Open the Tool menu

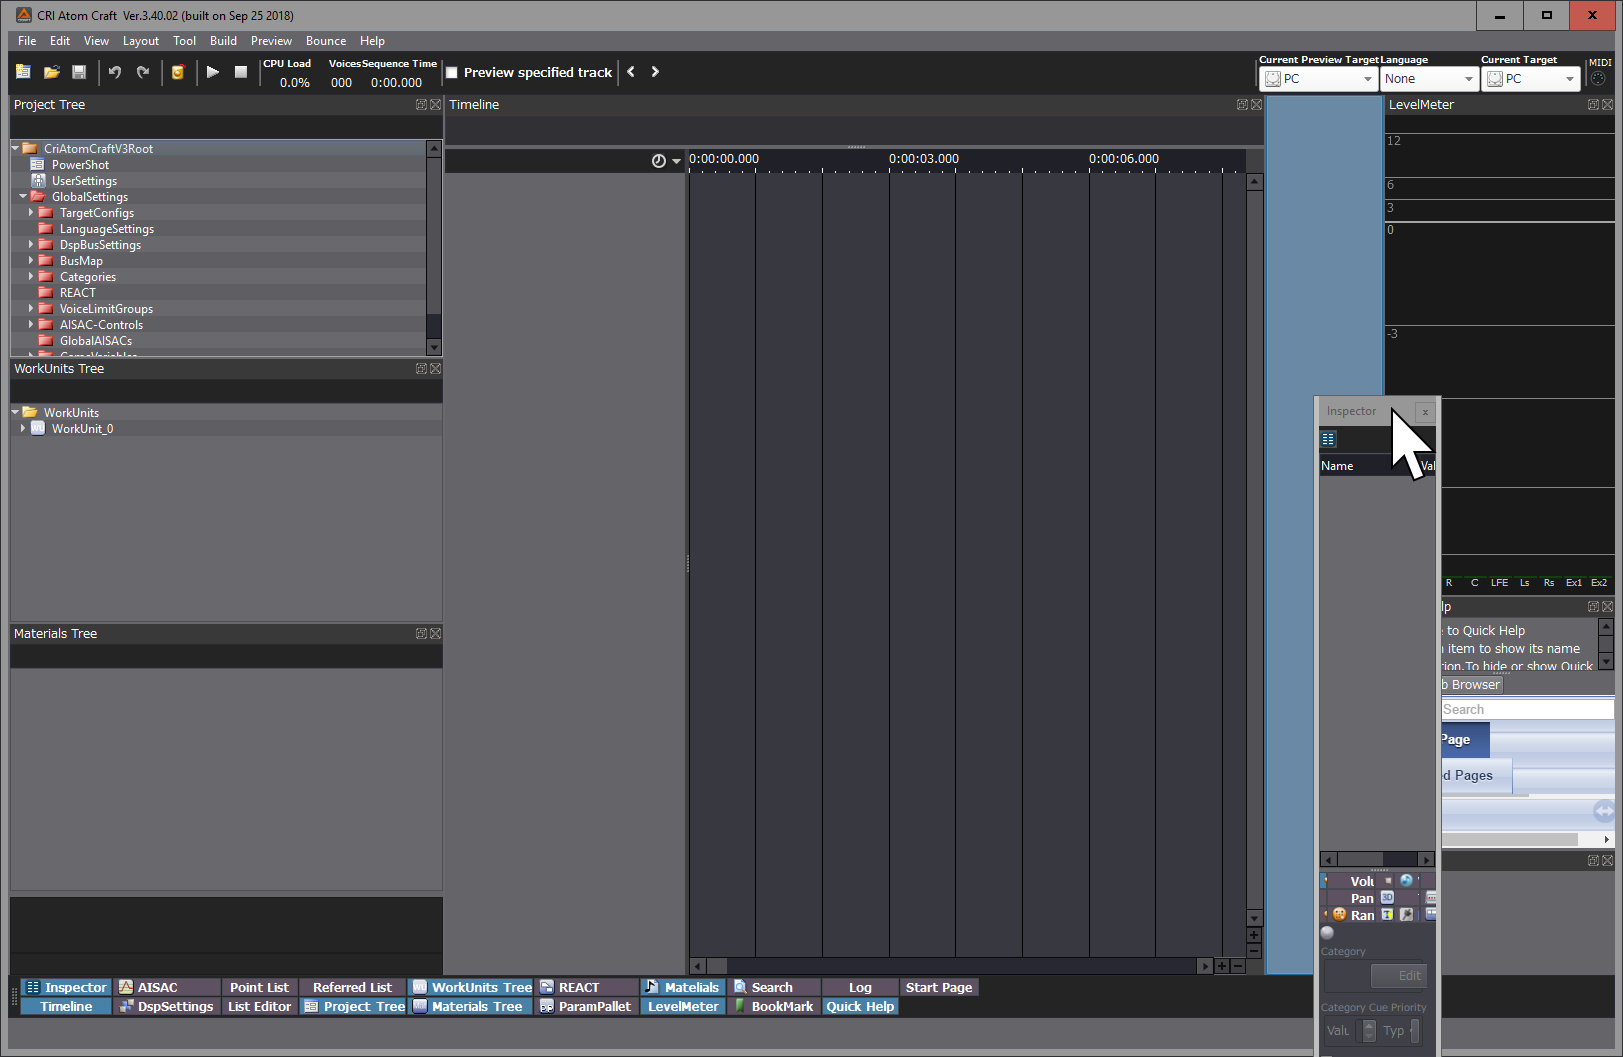click(x=184, y=41)
